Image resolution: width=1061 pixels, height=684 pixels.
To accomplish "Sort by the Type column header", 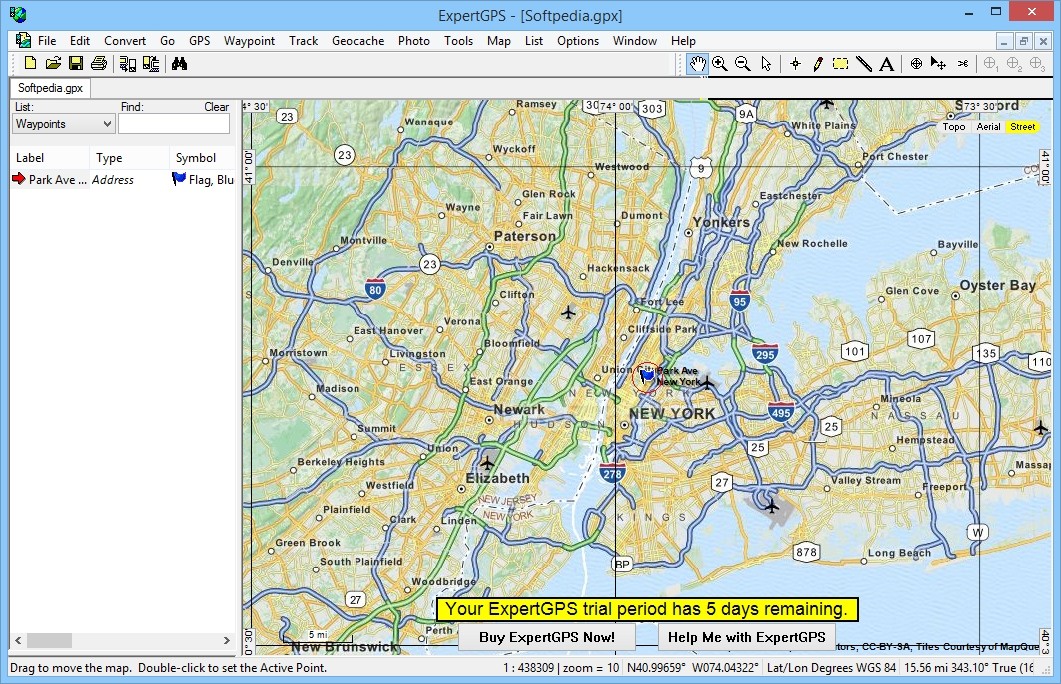I will 129,158.
